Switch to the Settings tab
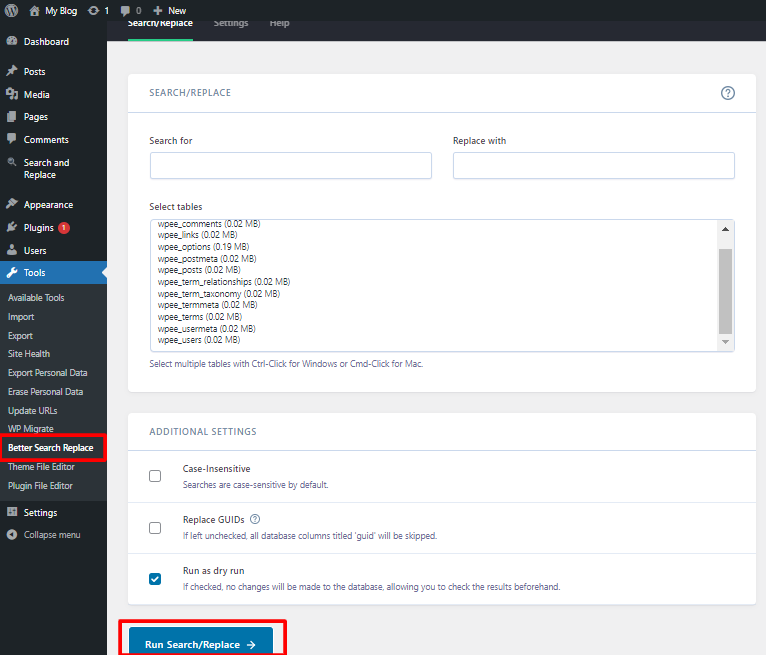The width and height of the screenshot is (766, 655). click(x=231, y=24)
